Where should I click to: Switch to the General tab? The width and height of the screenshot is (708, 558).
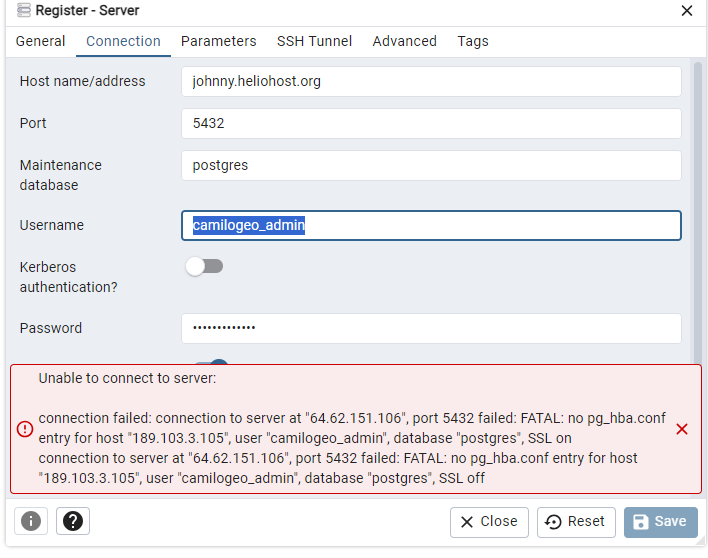point(40,41)
